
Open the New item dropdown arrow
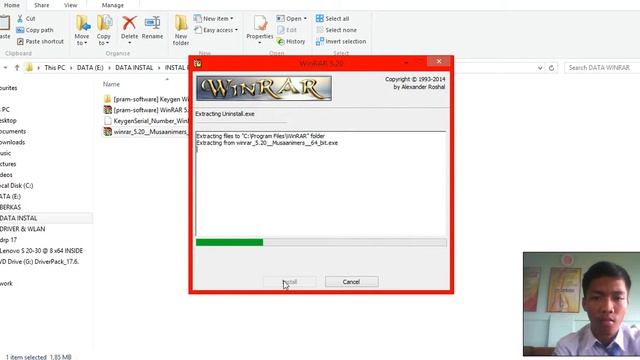click(232, 19)
